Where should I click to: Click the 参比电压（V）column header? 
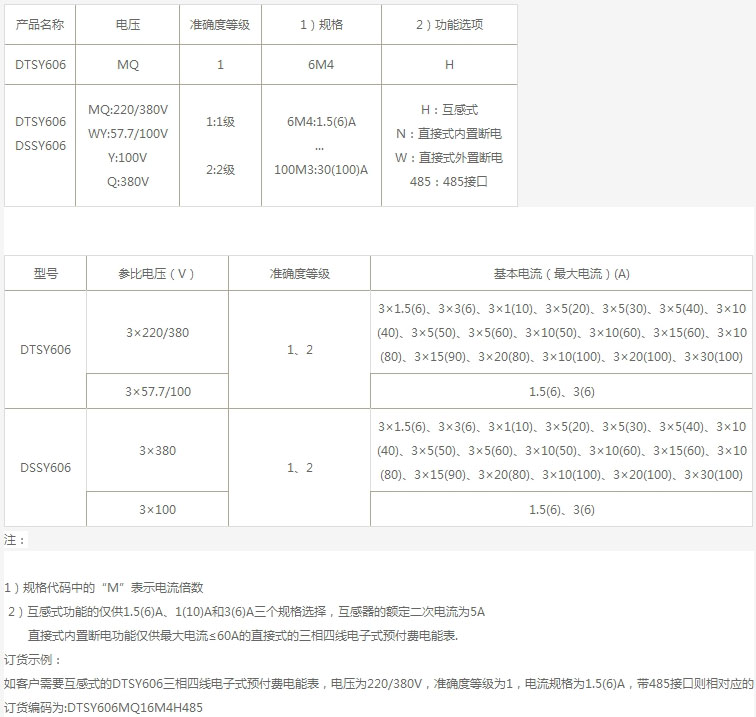pos(157,273)
